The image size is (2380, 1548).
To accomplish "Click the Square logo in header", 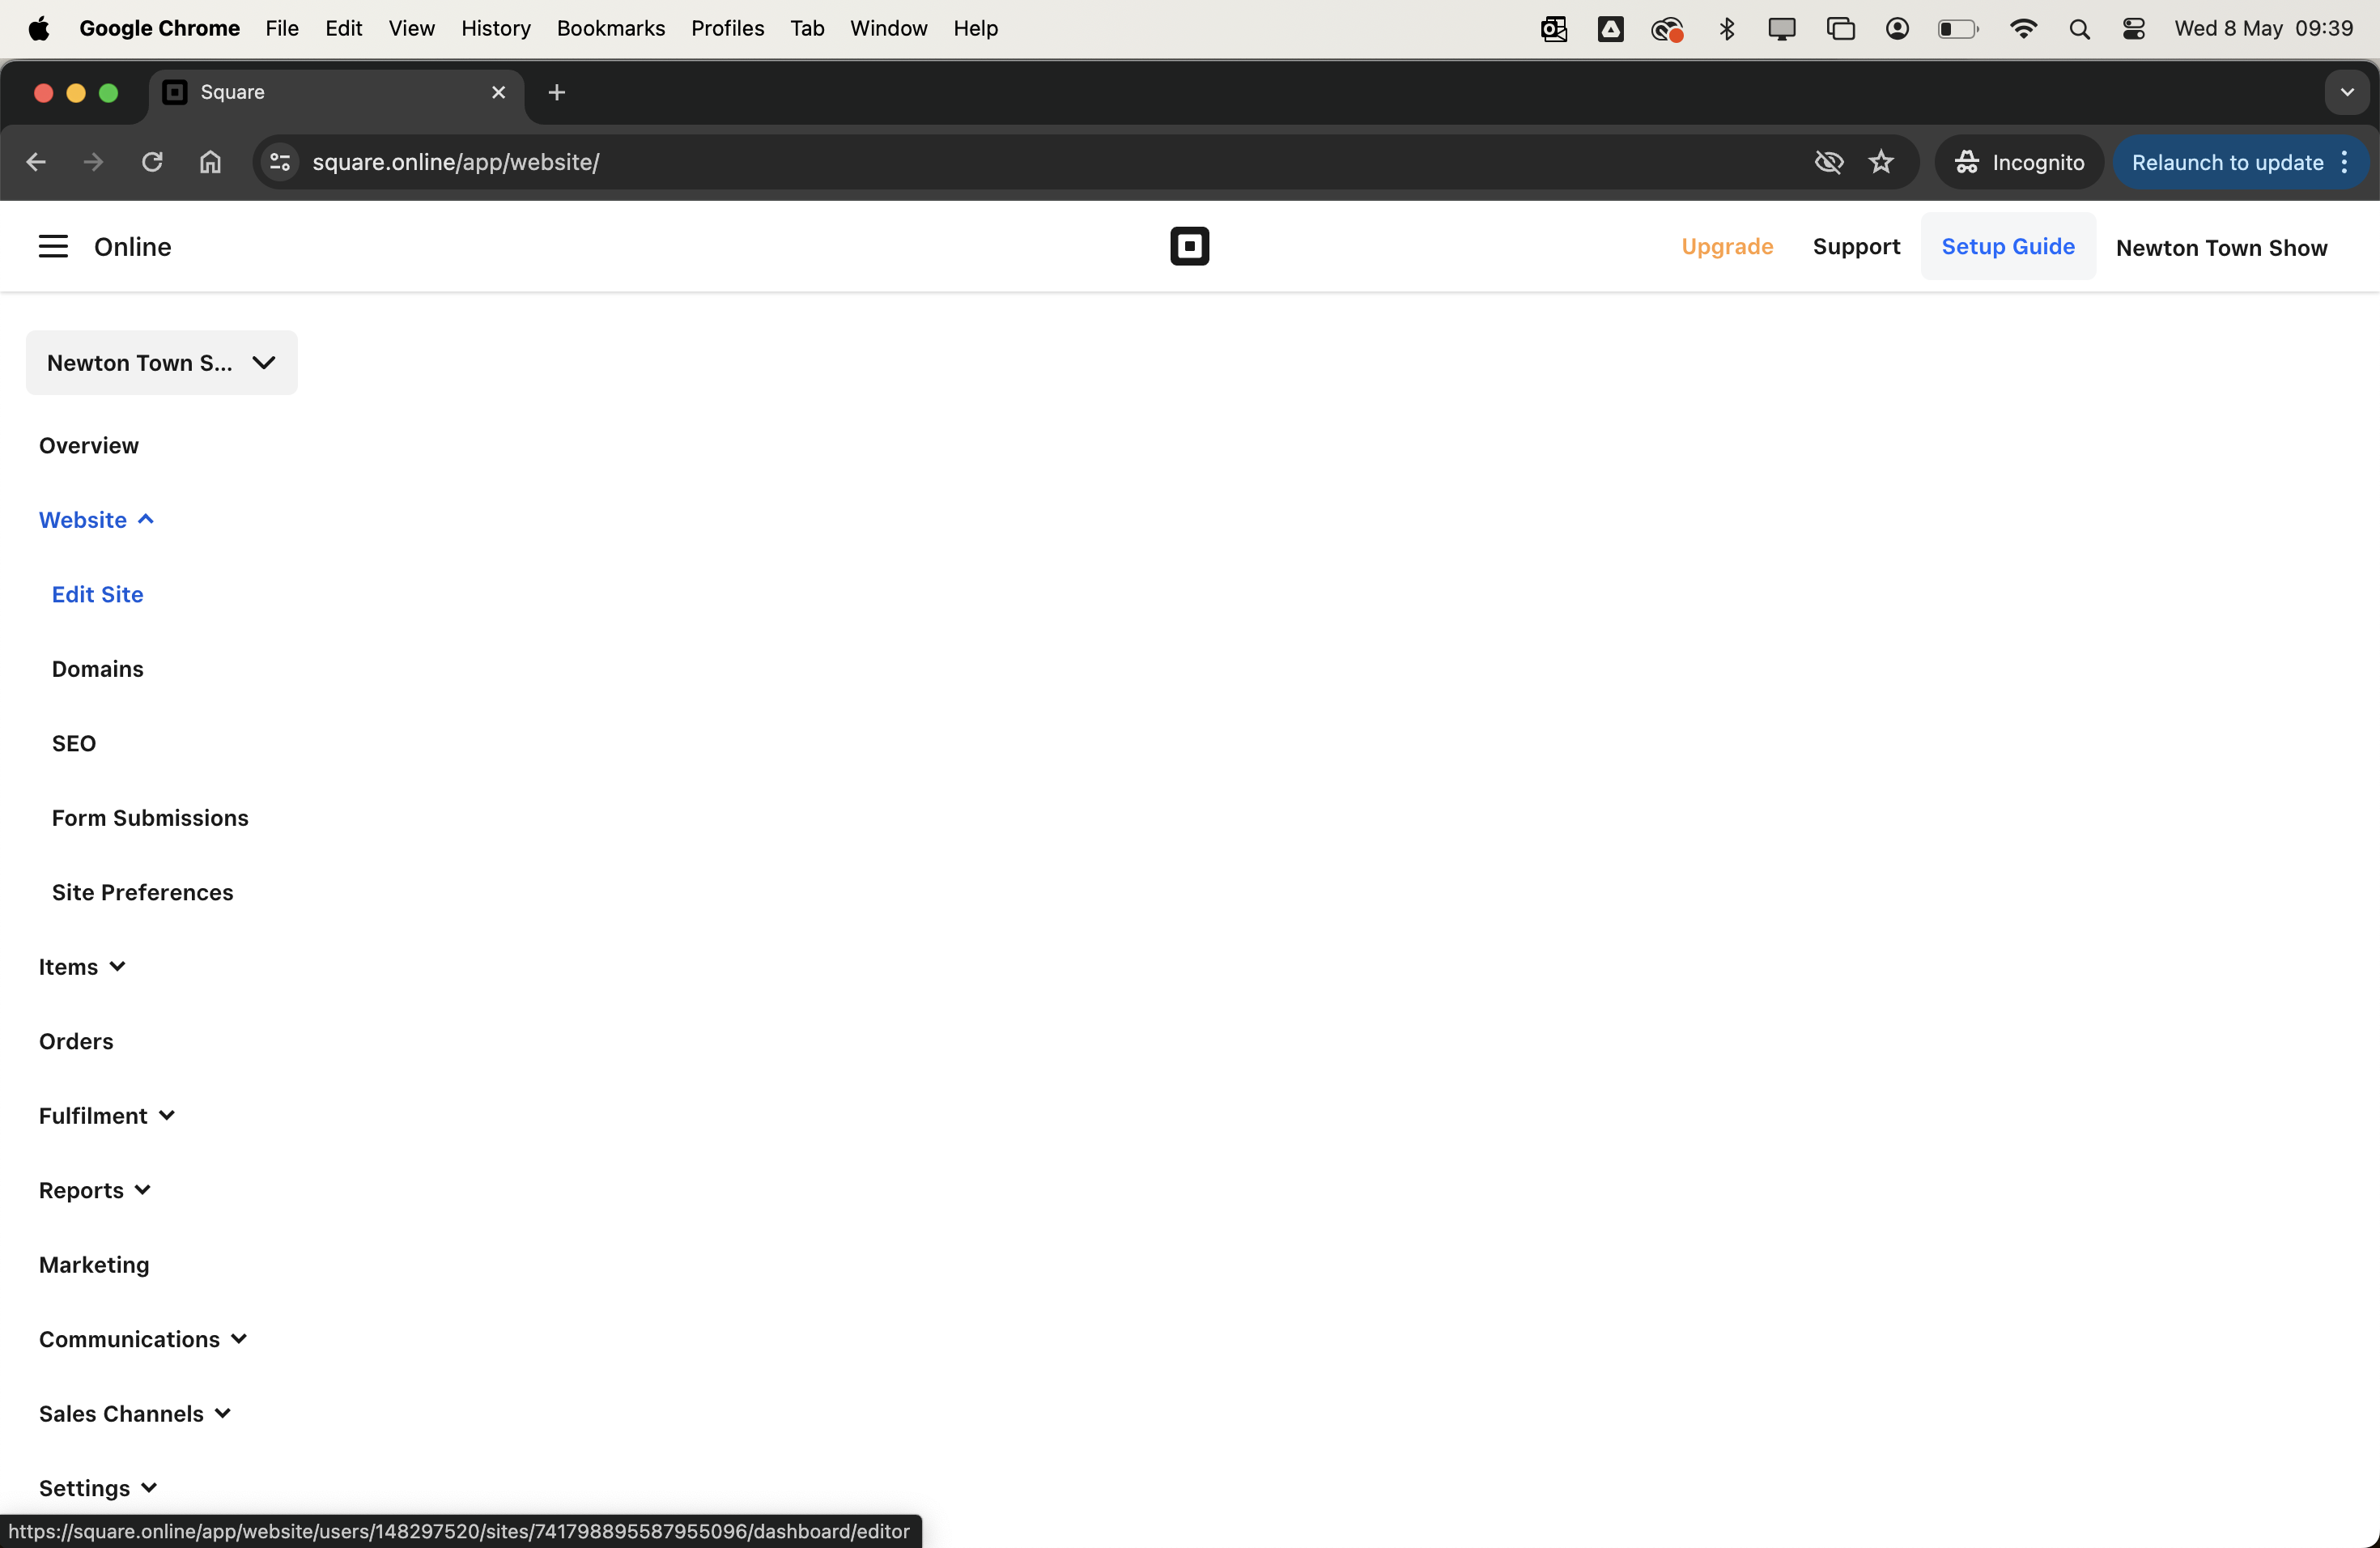I will [x=1189, y=246].
